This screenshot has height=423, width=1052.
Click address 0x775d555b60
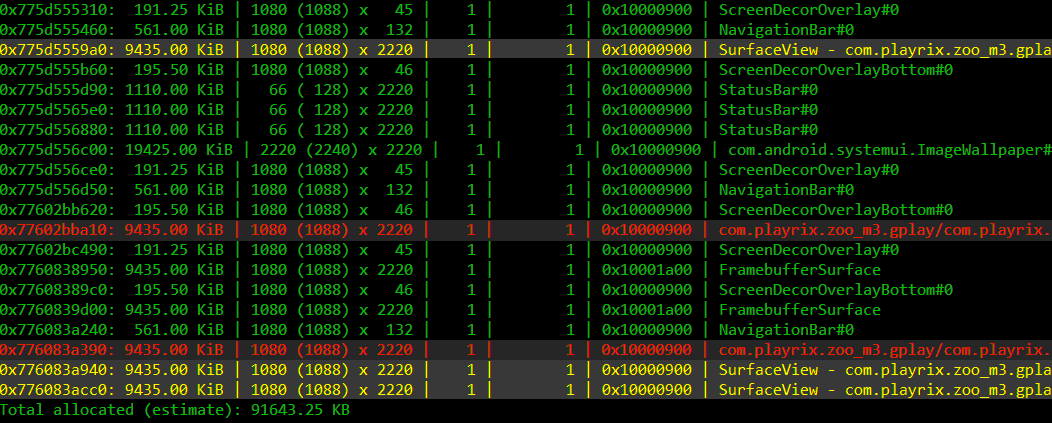click(57, 70)
